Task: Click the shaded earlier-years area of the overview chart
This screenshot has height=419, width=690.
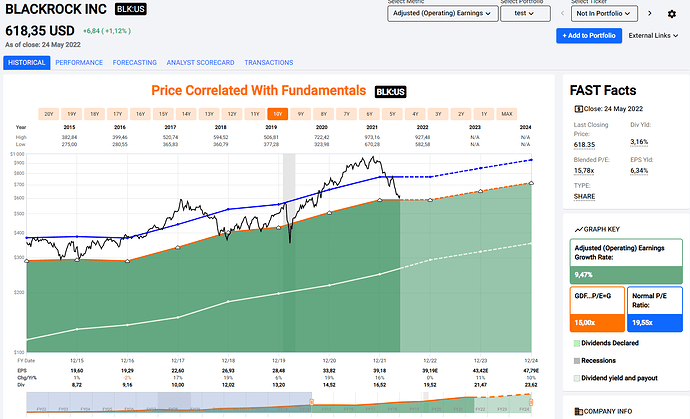Action: [x=169, y=402]
